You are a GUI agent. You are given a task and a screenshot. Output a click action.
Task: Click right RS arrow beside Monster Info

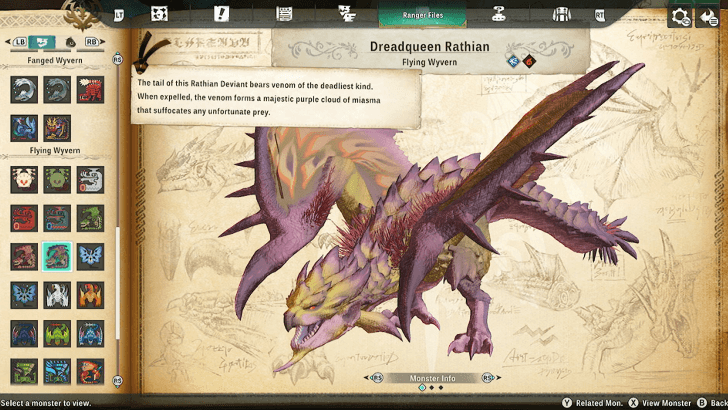tap(491, 378)
